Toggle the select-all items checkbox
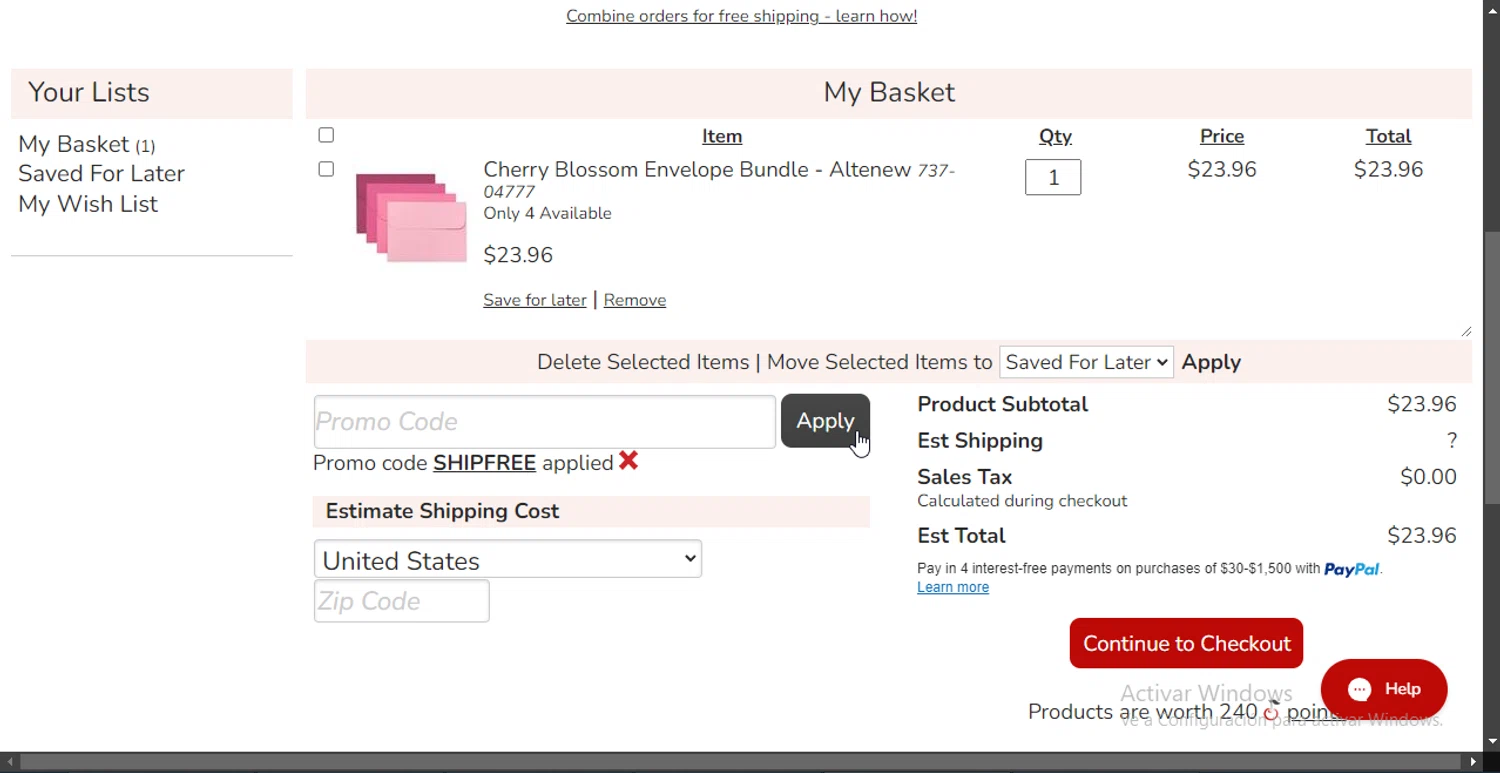This screenshot has height=773, width=1500. tap(326, 135)
